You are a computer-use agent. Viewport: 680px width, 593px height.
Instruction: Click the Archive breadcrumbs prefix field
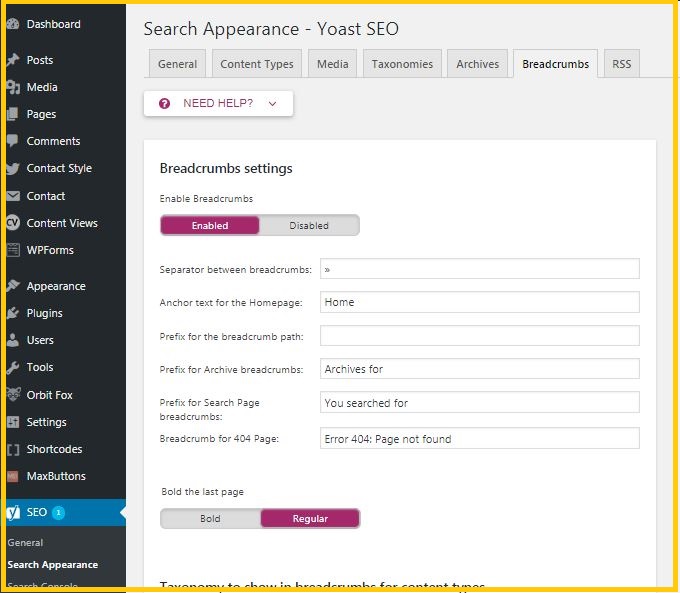click(480, 369)
